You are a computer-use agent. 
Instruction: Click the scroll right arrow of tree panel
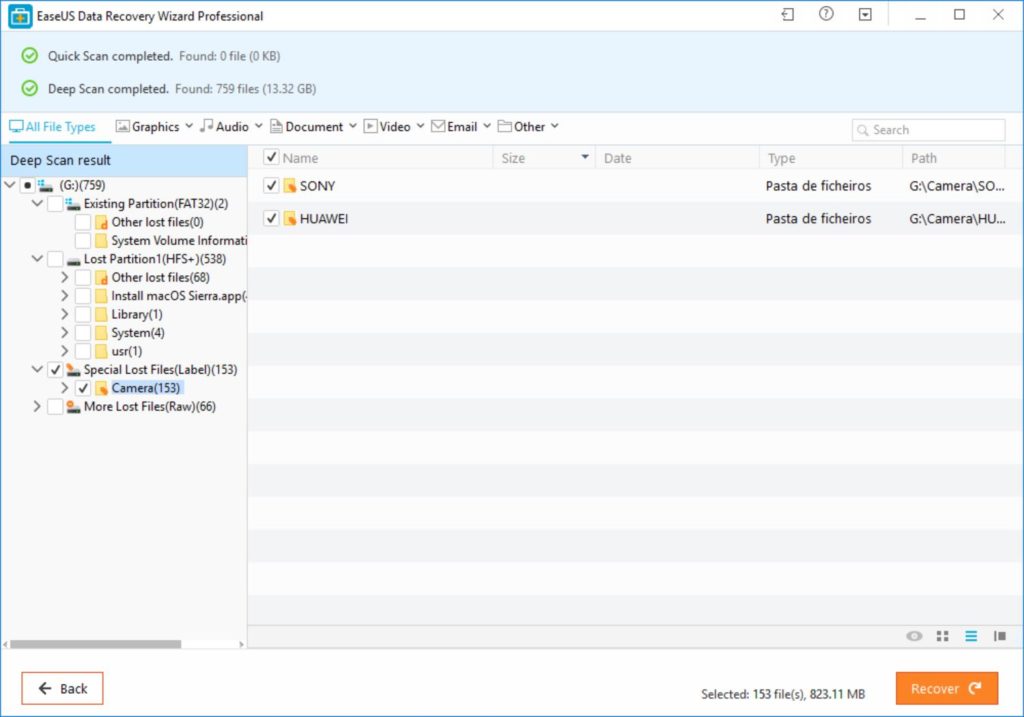241,644
